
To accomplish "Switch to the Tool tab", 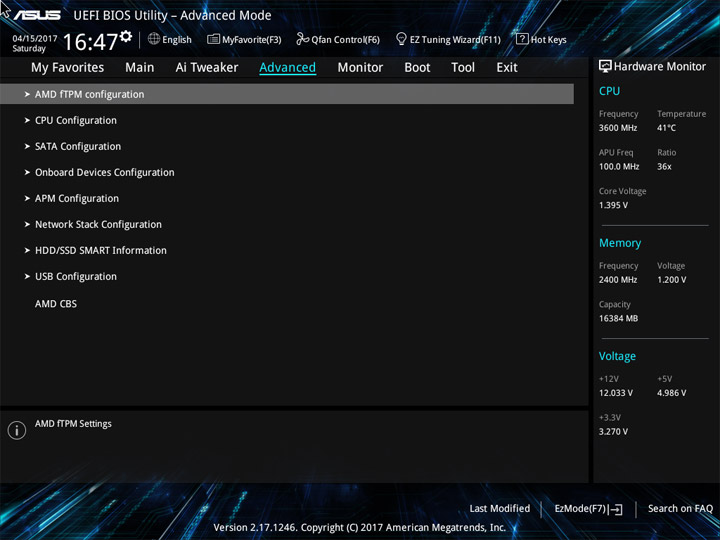I will [463, 68].
